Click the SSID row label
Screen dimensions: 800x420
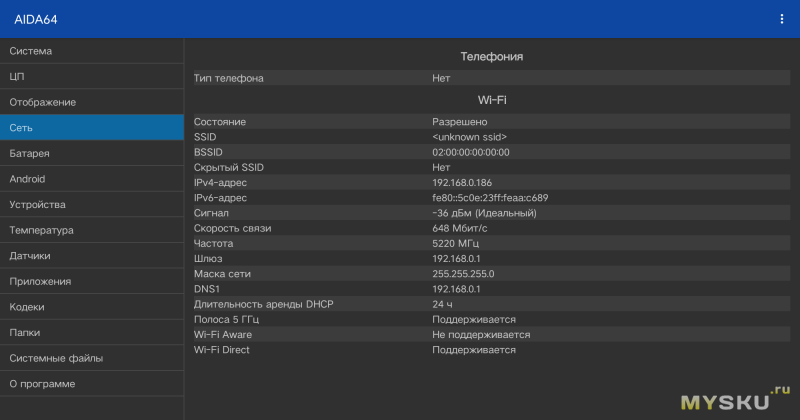tap(205, 137)
